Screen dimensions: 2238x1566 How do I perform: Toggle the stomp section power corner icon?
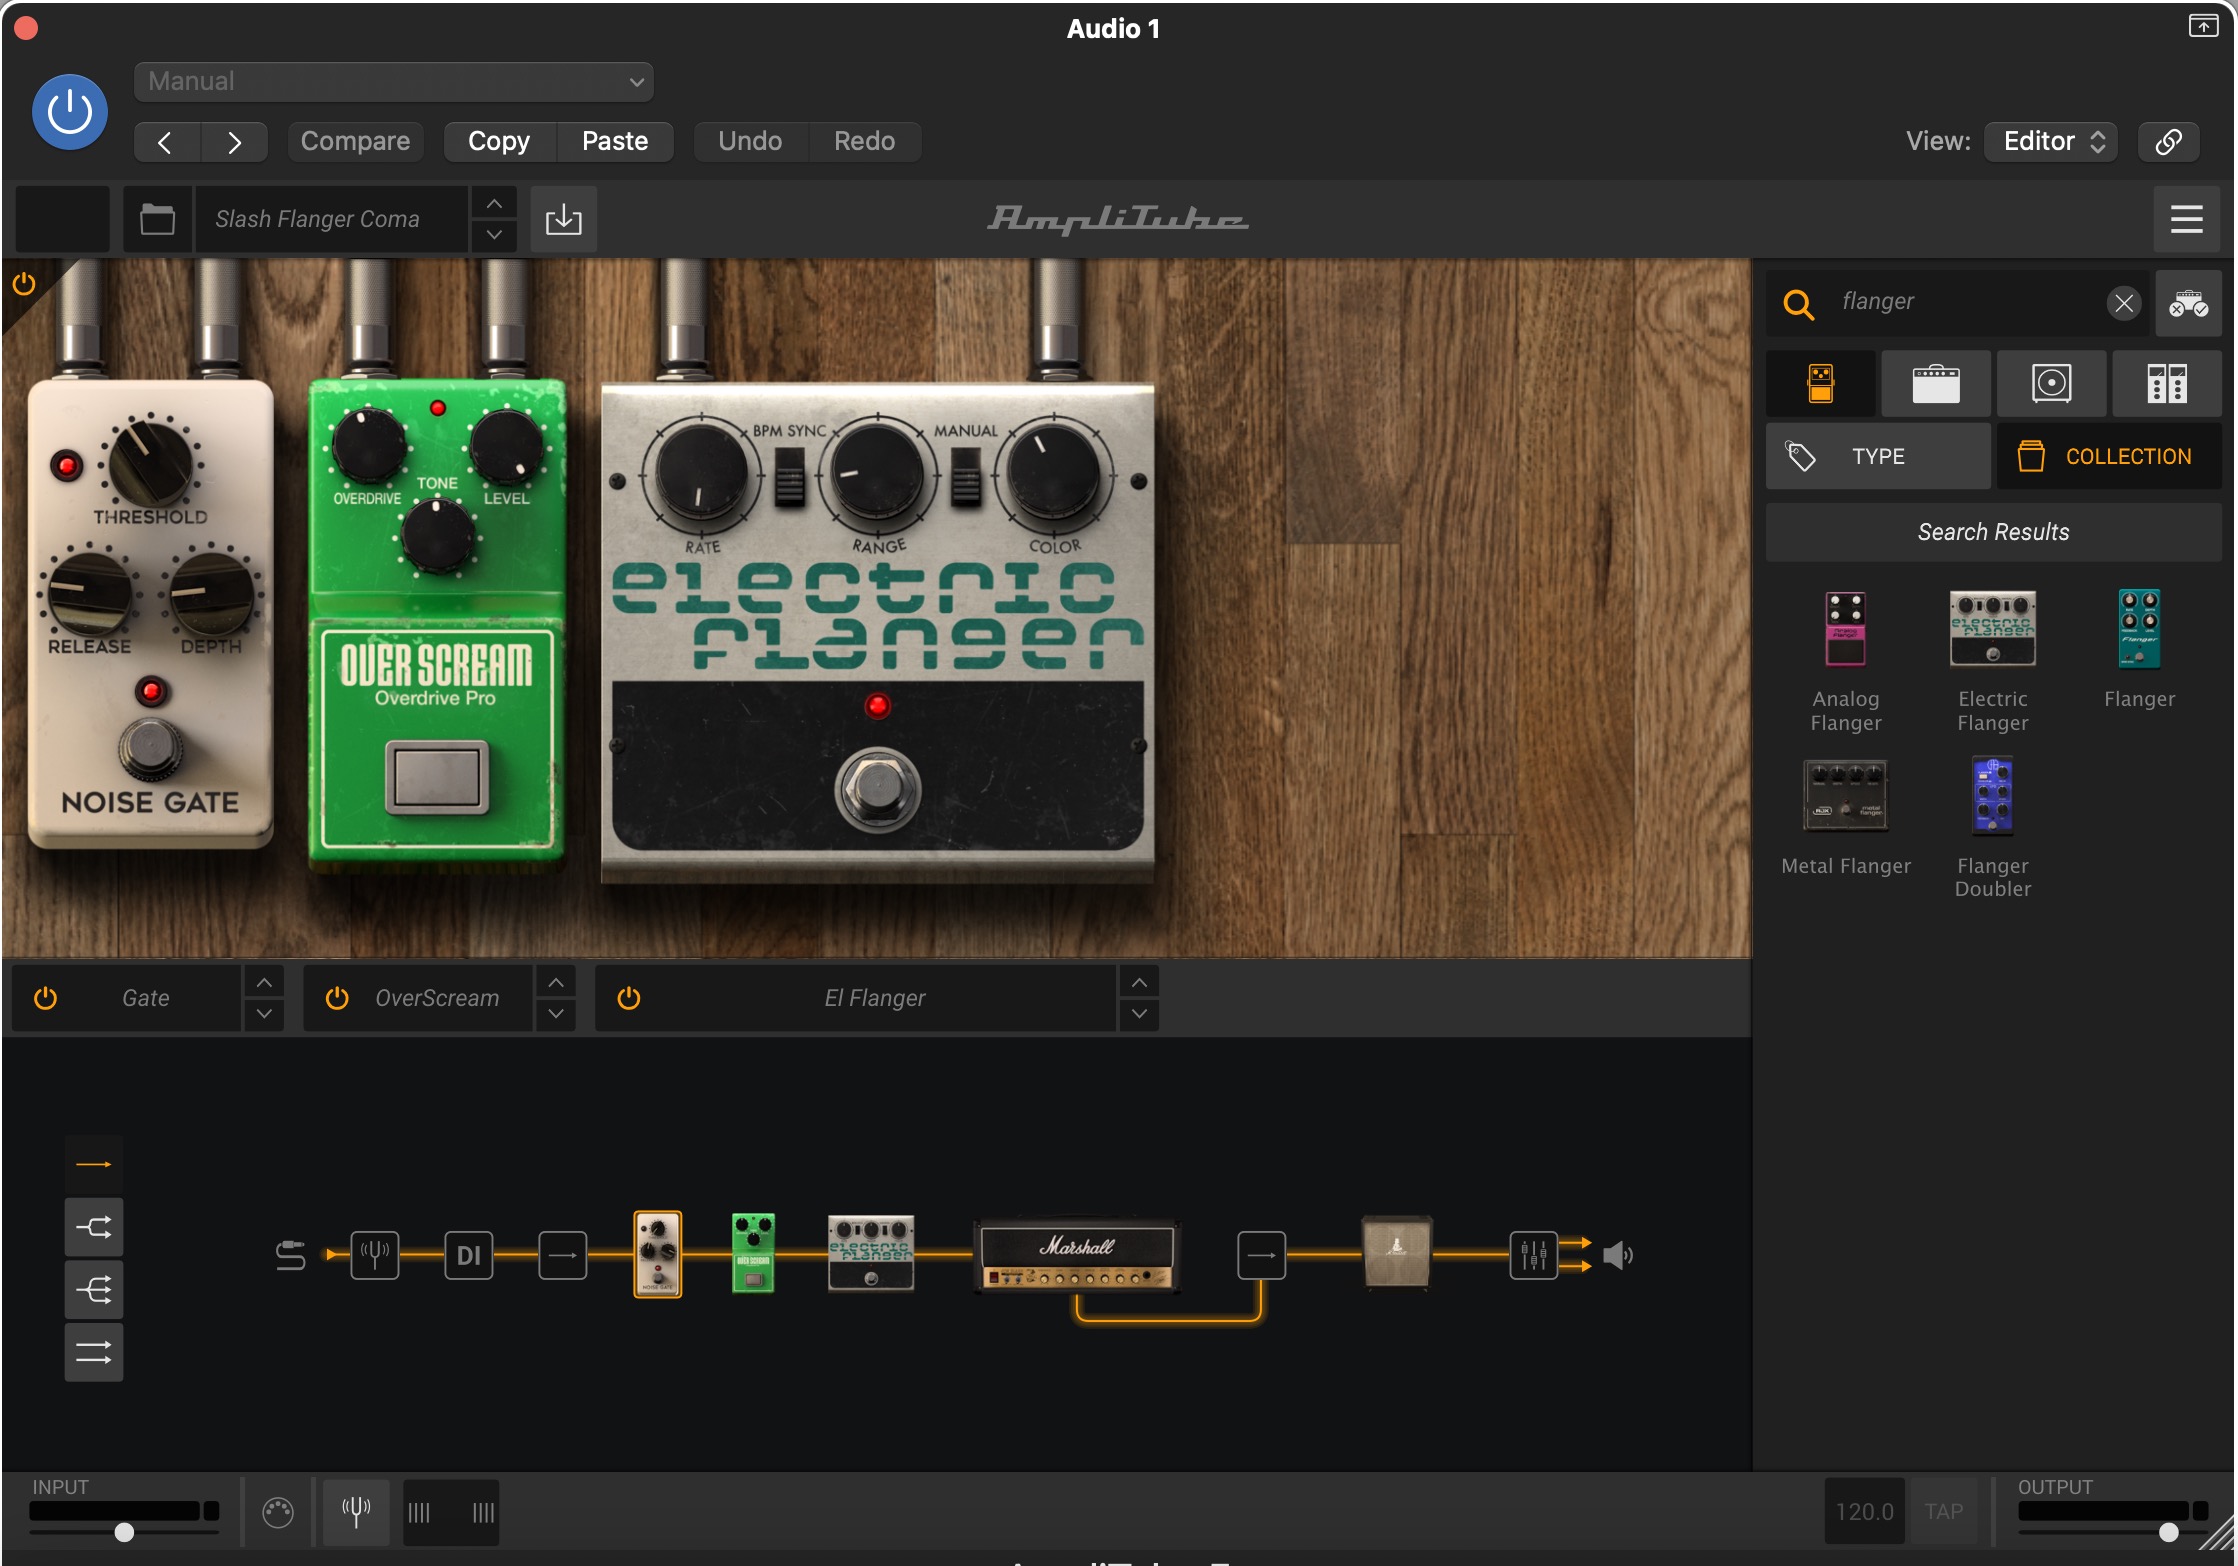(24, 284)
